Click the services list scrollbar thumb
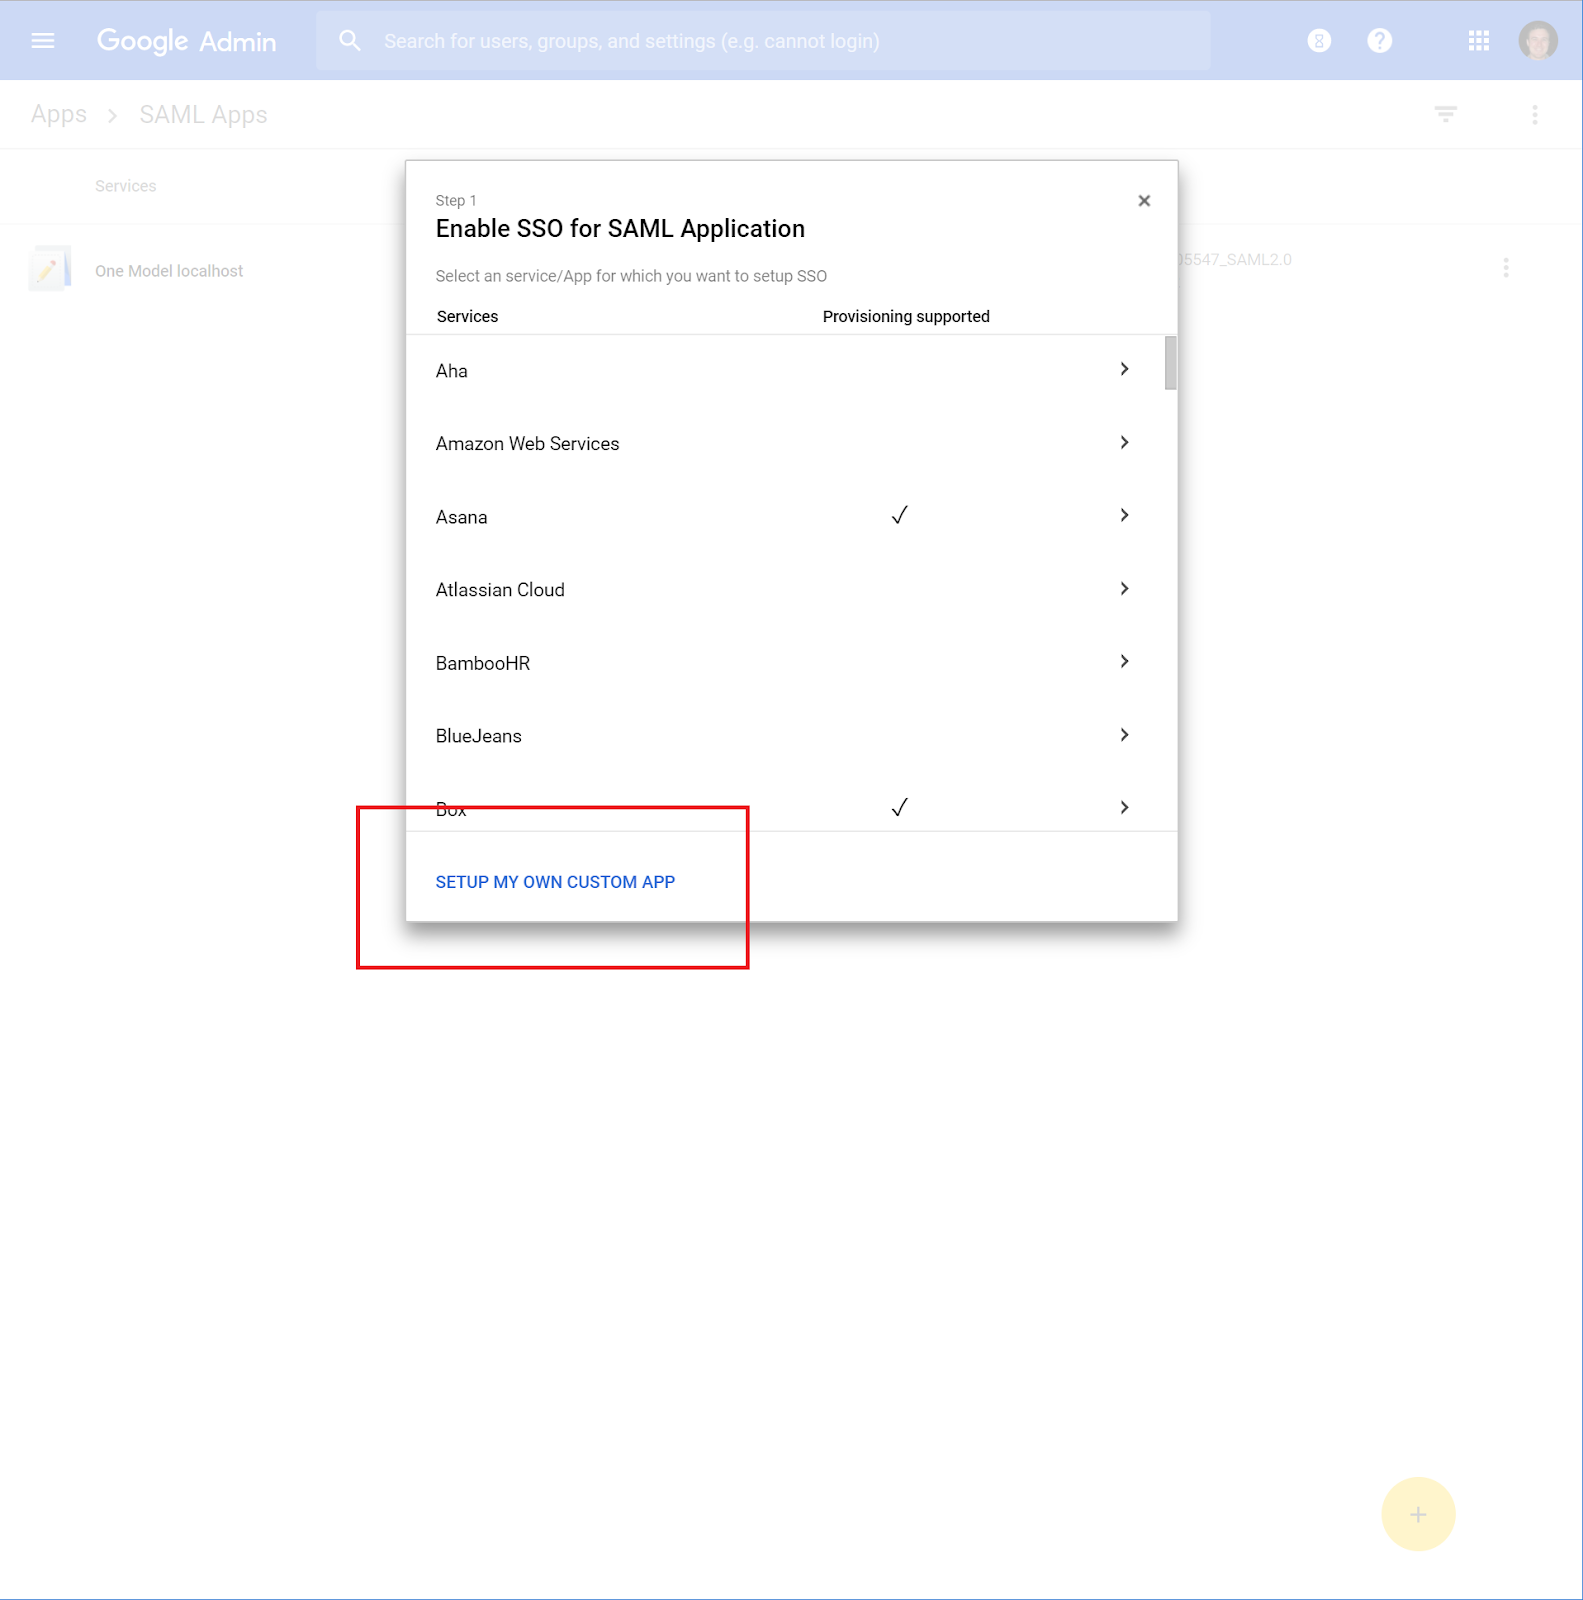Viewport: 1583px width, 1600px height. (x=1170, y=363)
